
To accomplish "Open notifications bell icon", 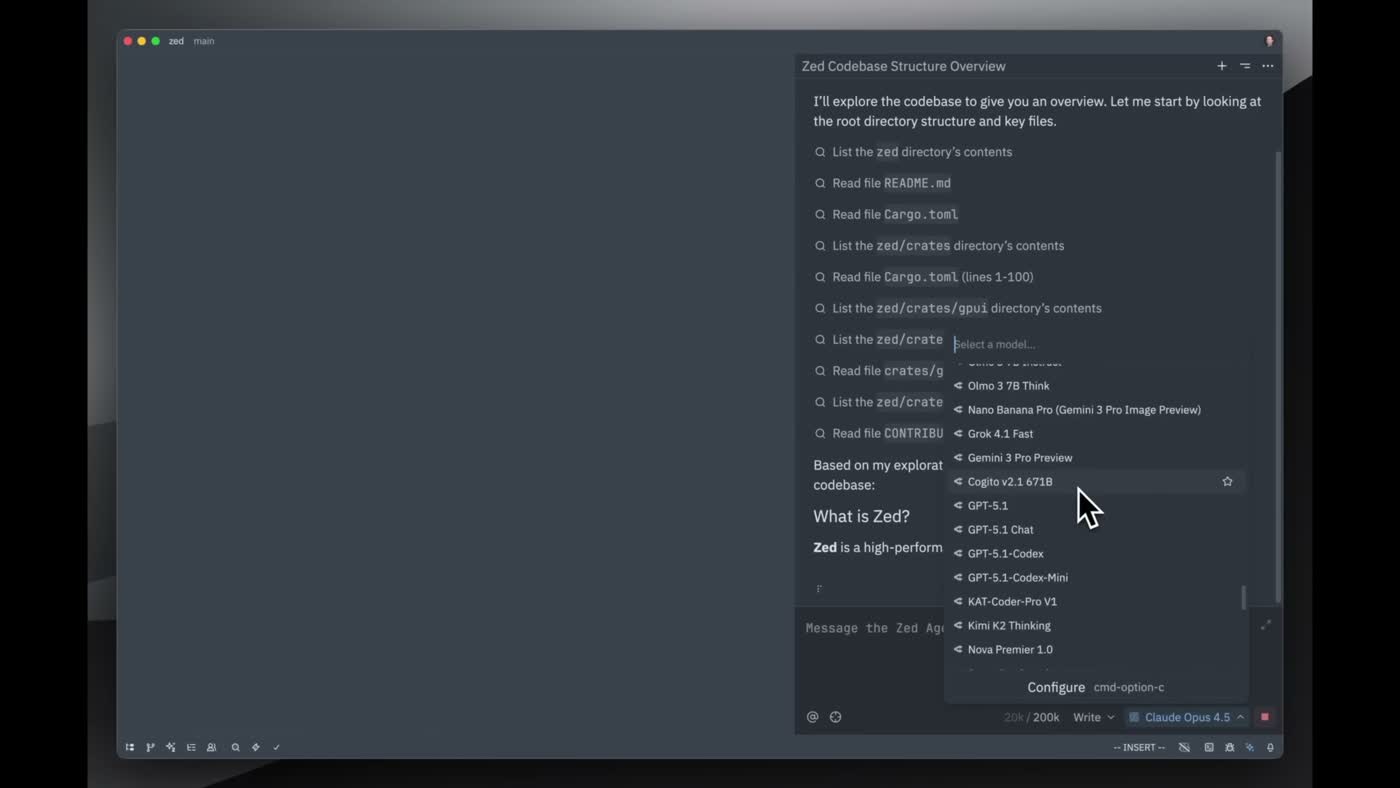I will tap(1270, 747).
